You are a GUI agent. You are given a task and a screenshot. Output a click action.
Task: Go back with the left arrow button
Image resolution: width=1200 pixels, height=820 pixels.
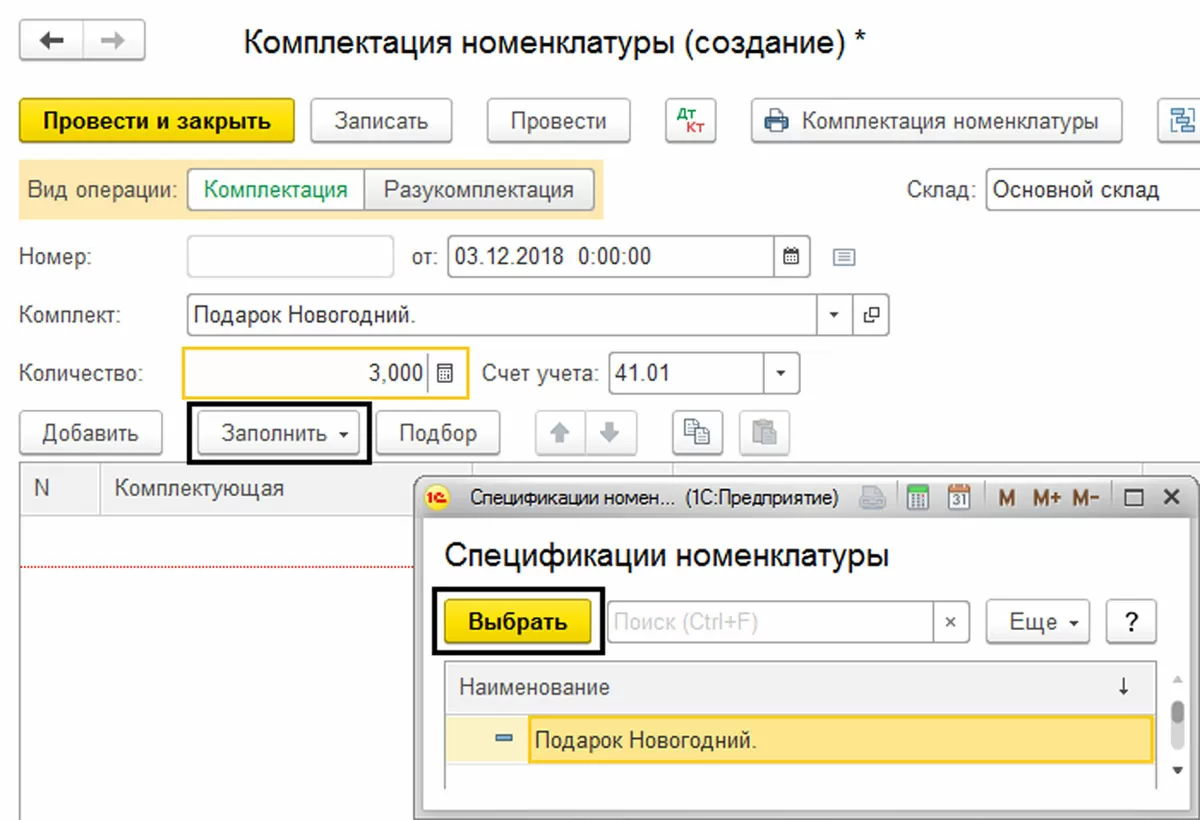[51, 41]
